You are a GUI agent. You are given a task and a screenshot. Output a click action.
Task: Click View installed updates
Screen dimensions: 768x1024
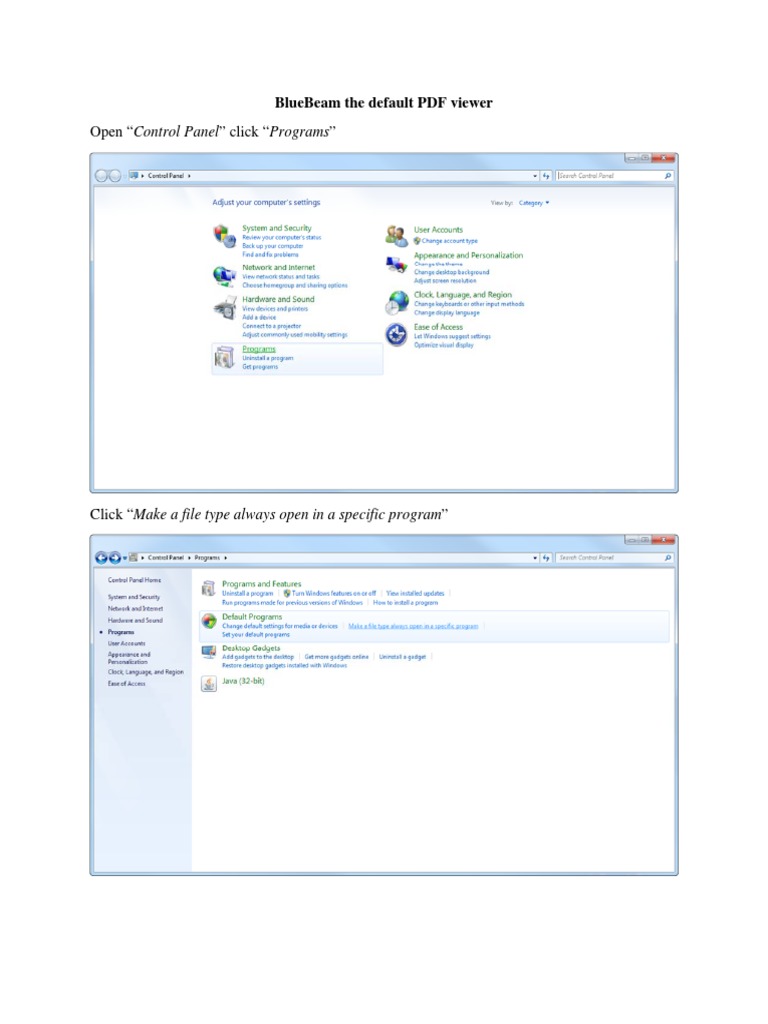pos(415,594)
